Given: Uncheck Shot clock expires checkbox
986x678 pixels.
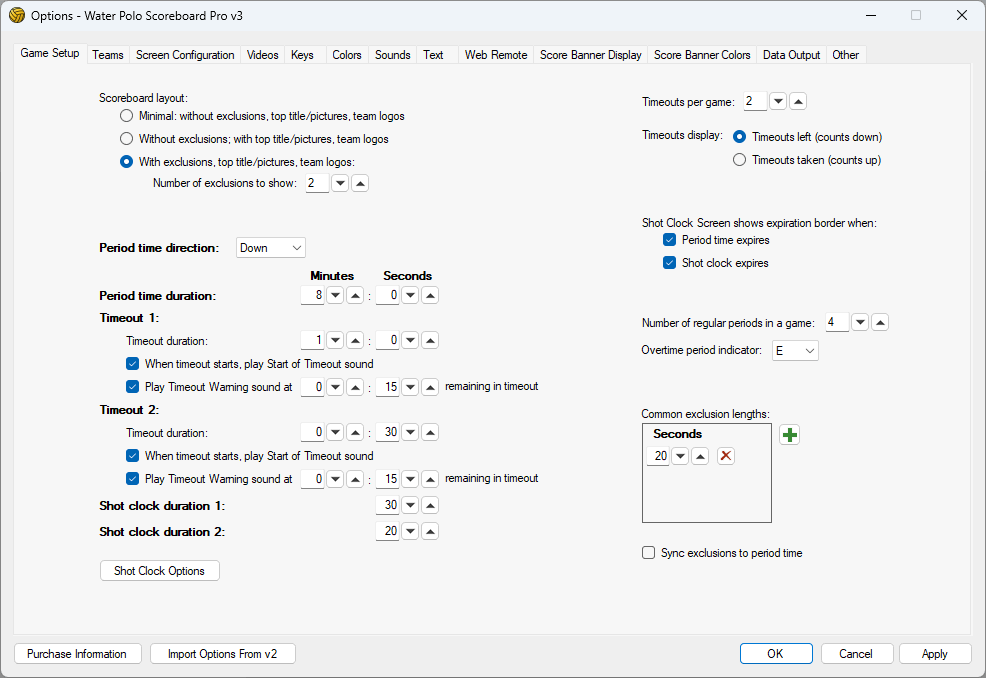Looking at the screenshot, I should [x=670, y=263].
